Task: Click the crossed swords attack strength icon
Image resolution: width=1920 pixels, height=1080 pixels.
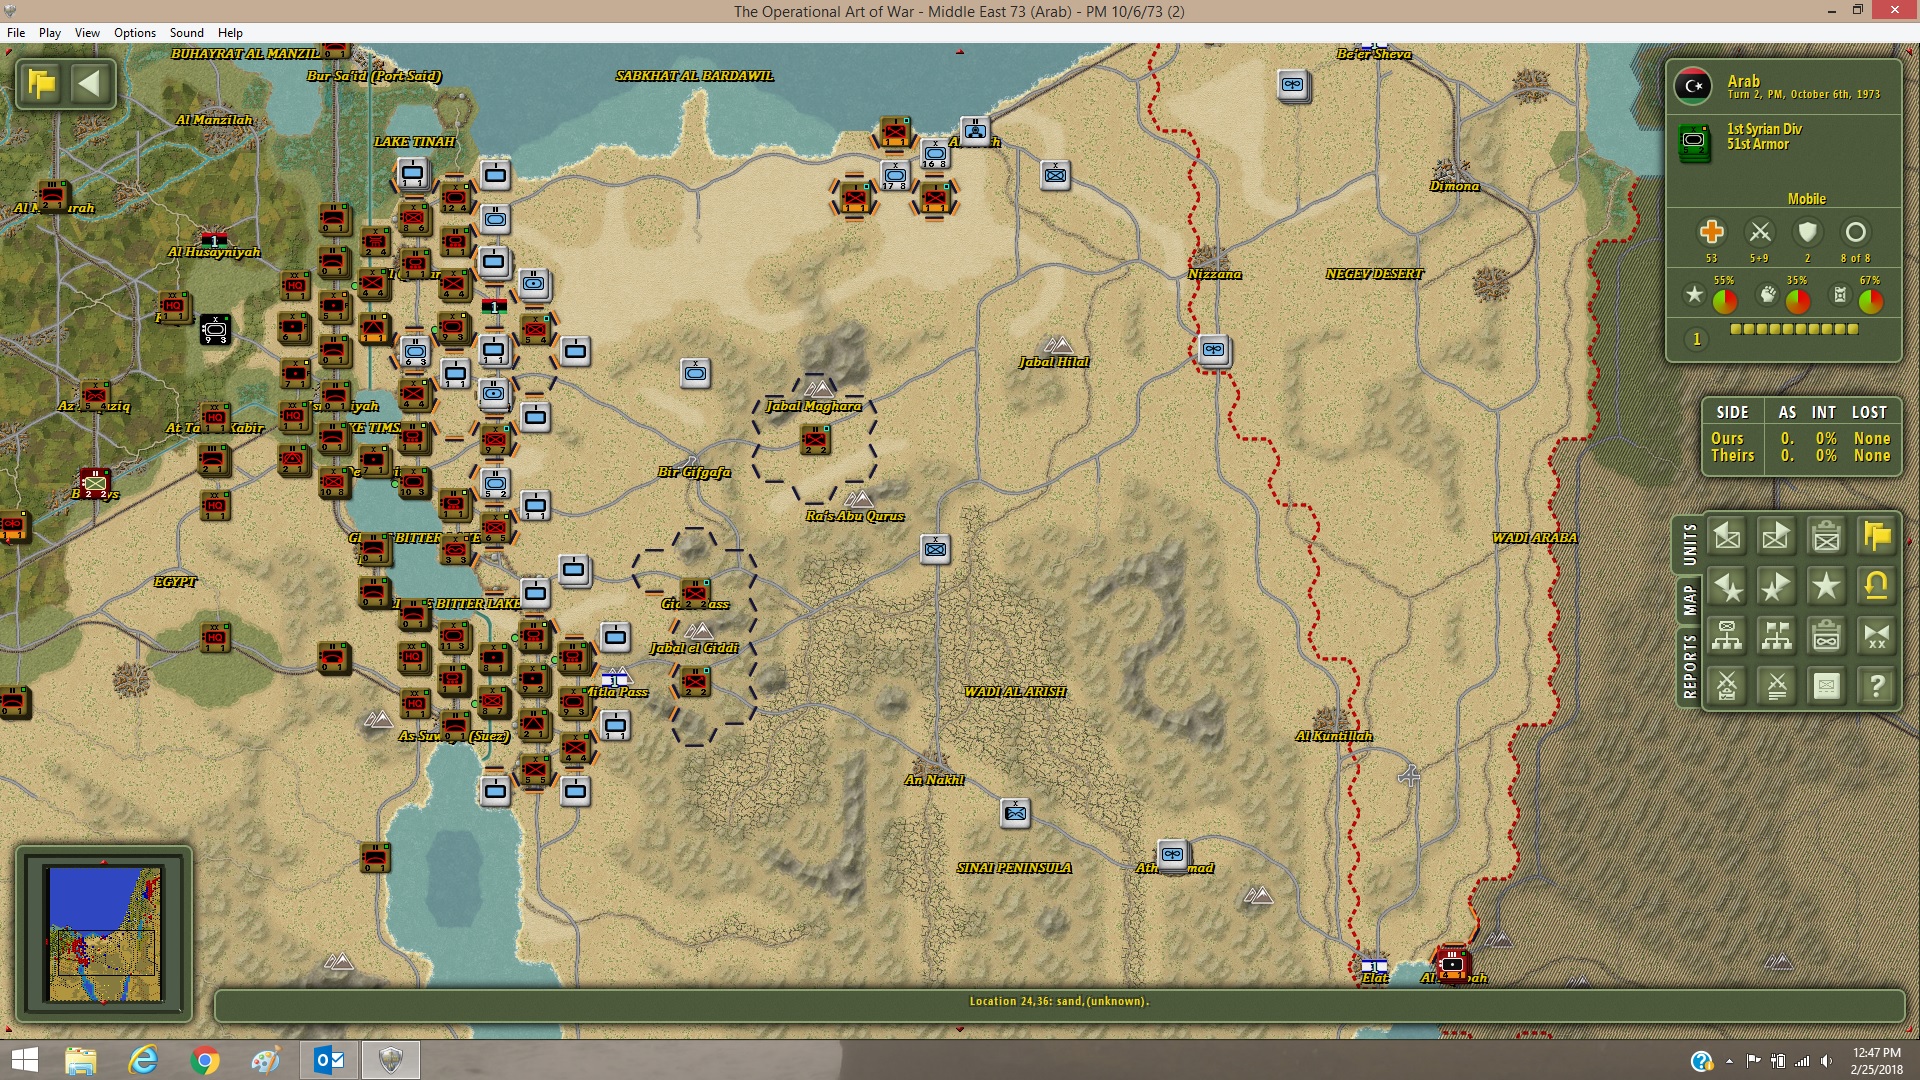Action: click(x=1759, y=233)
